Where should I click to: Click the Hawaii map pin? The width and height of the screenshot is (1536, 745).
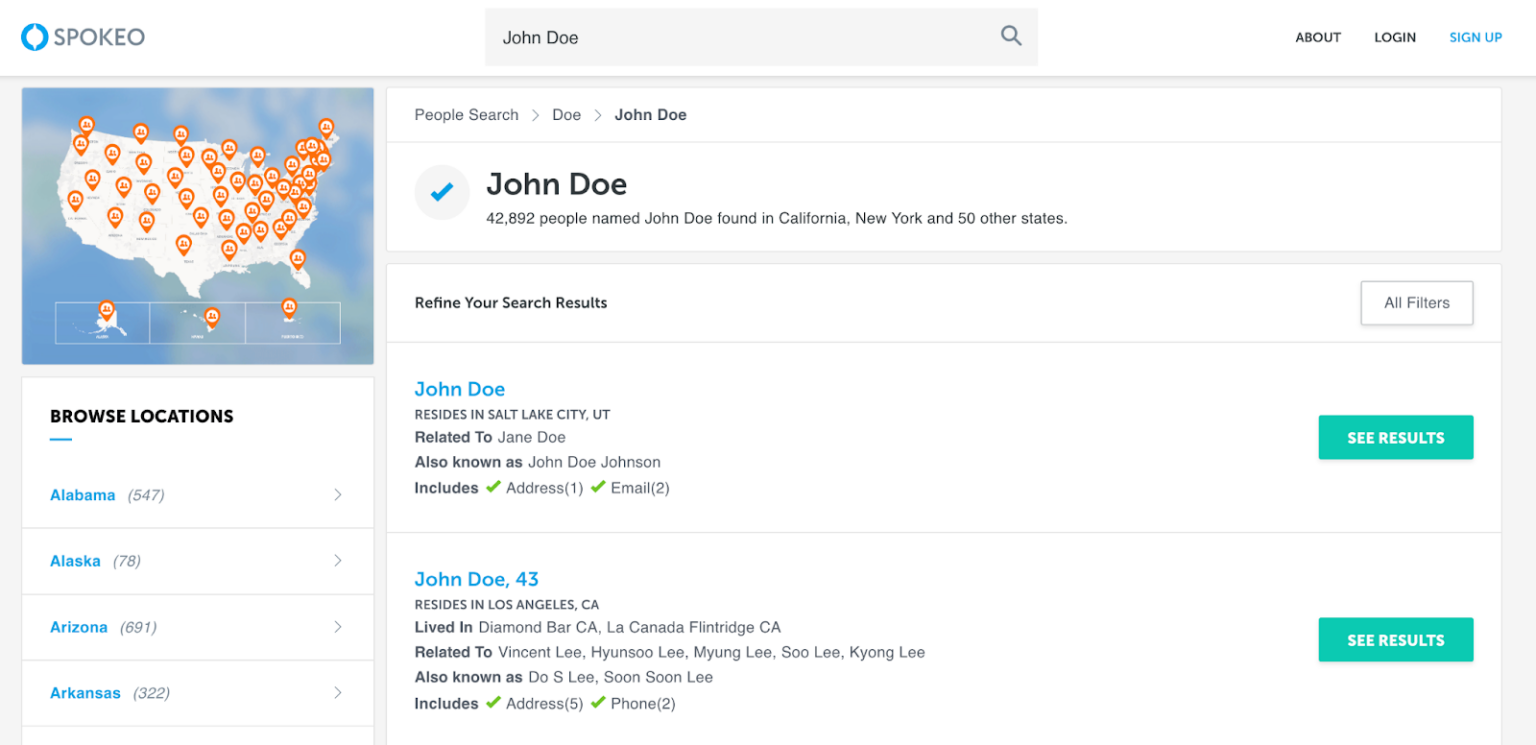[x=212, y=318]
